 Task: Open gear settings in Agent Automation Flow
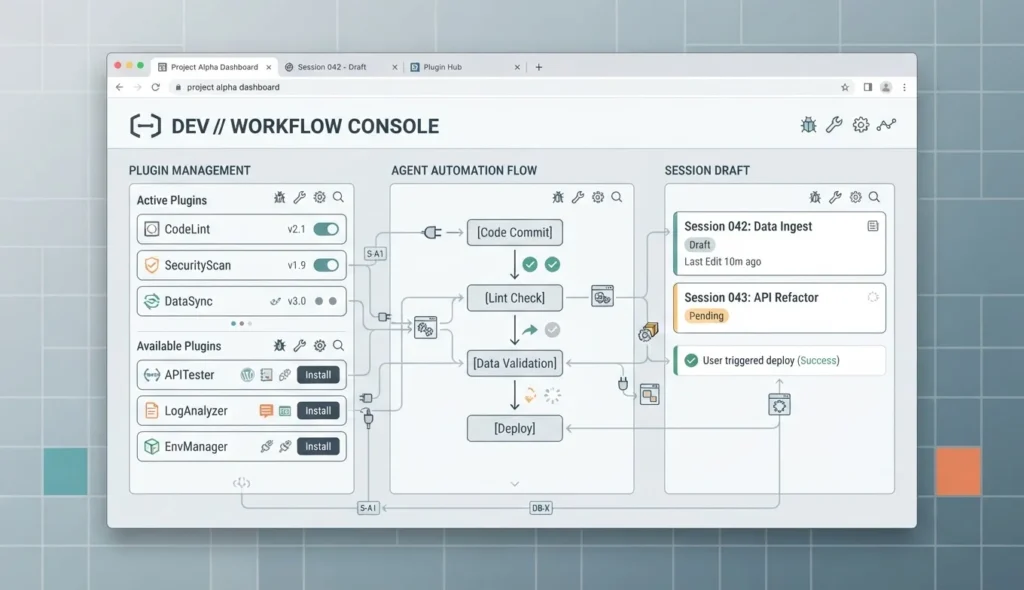(x=598, y=197)
